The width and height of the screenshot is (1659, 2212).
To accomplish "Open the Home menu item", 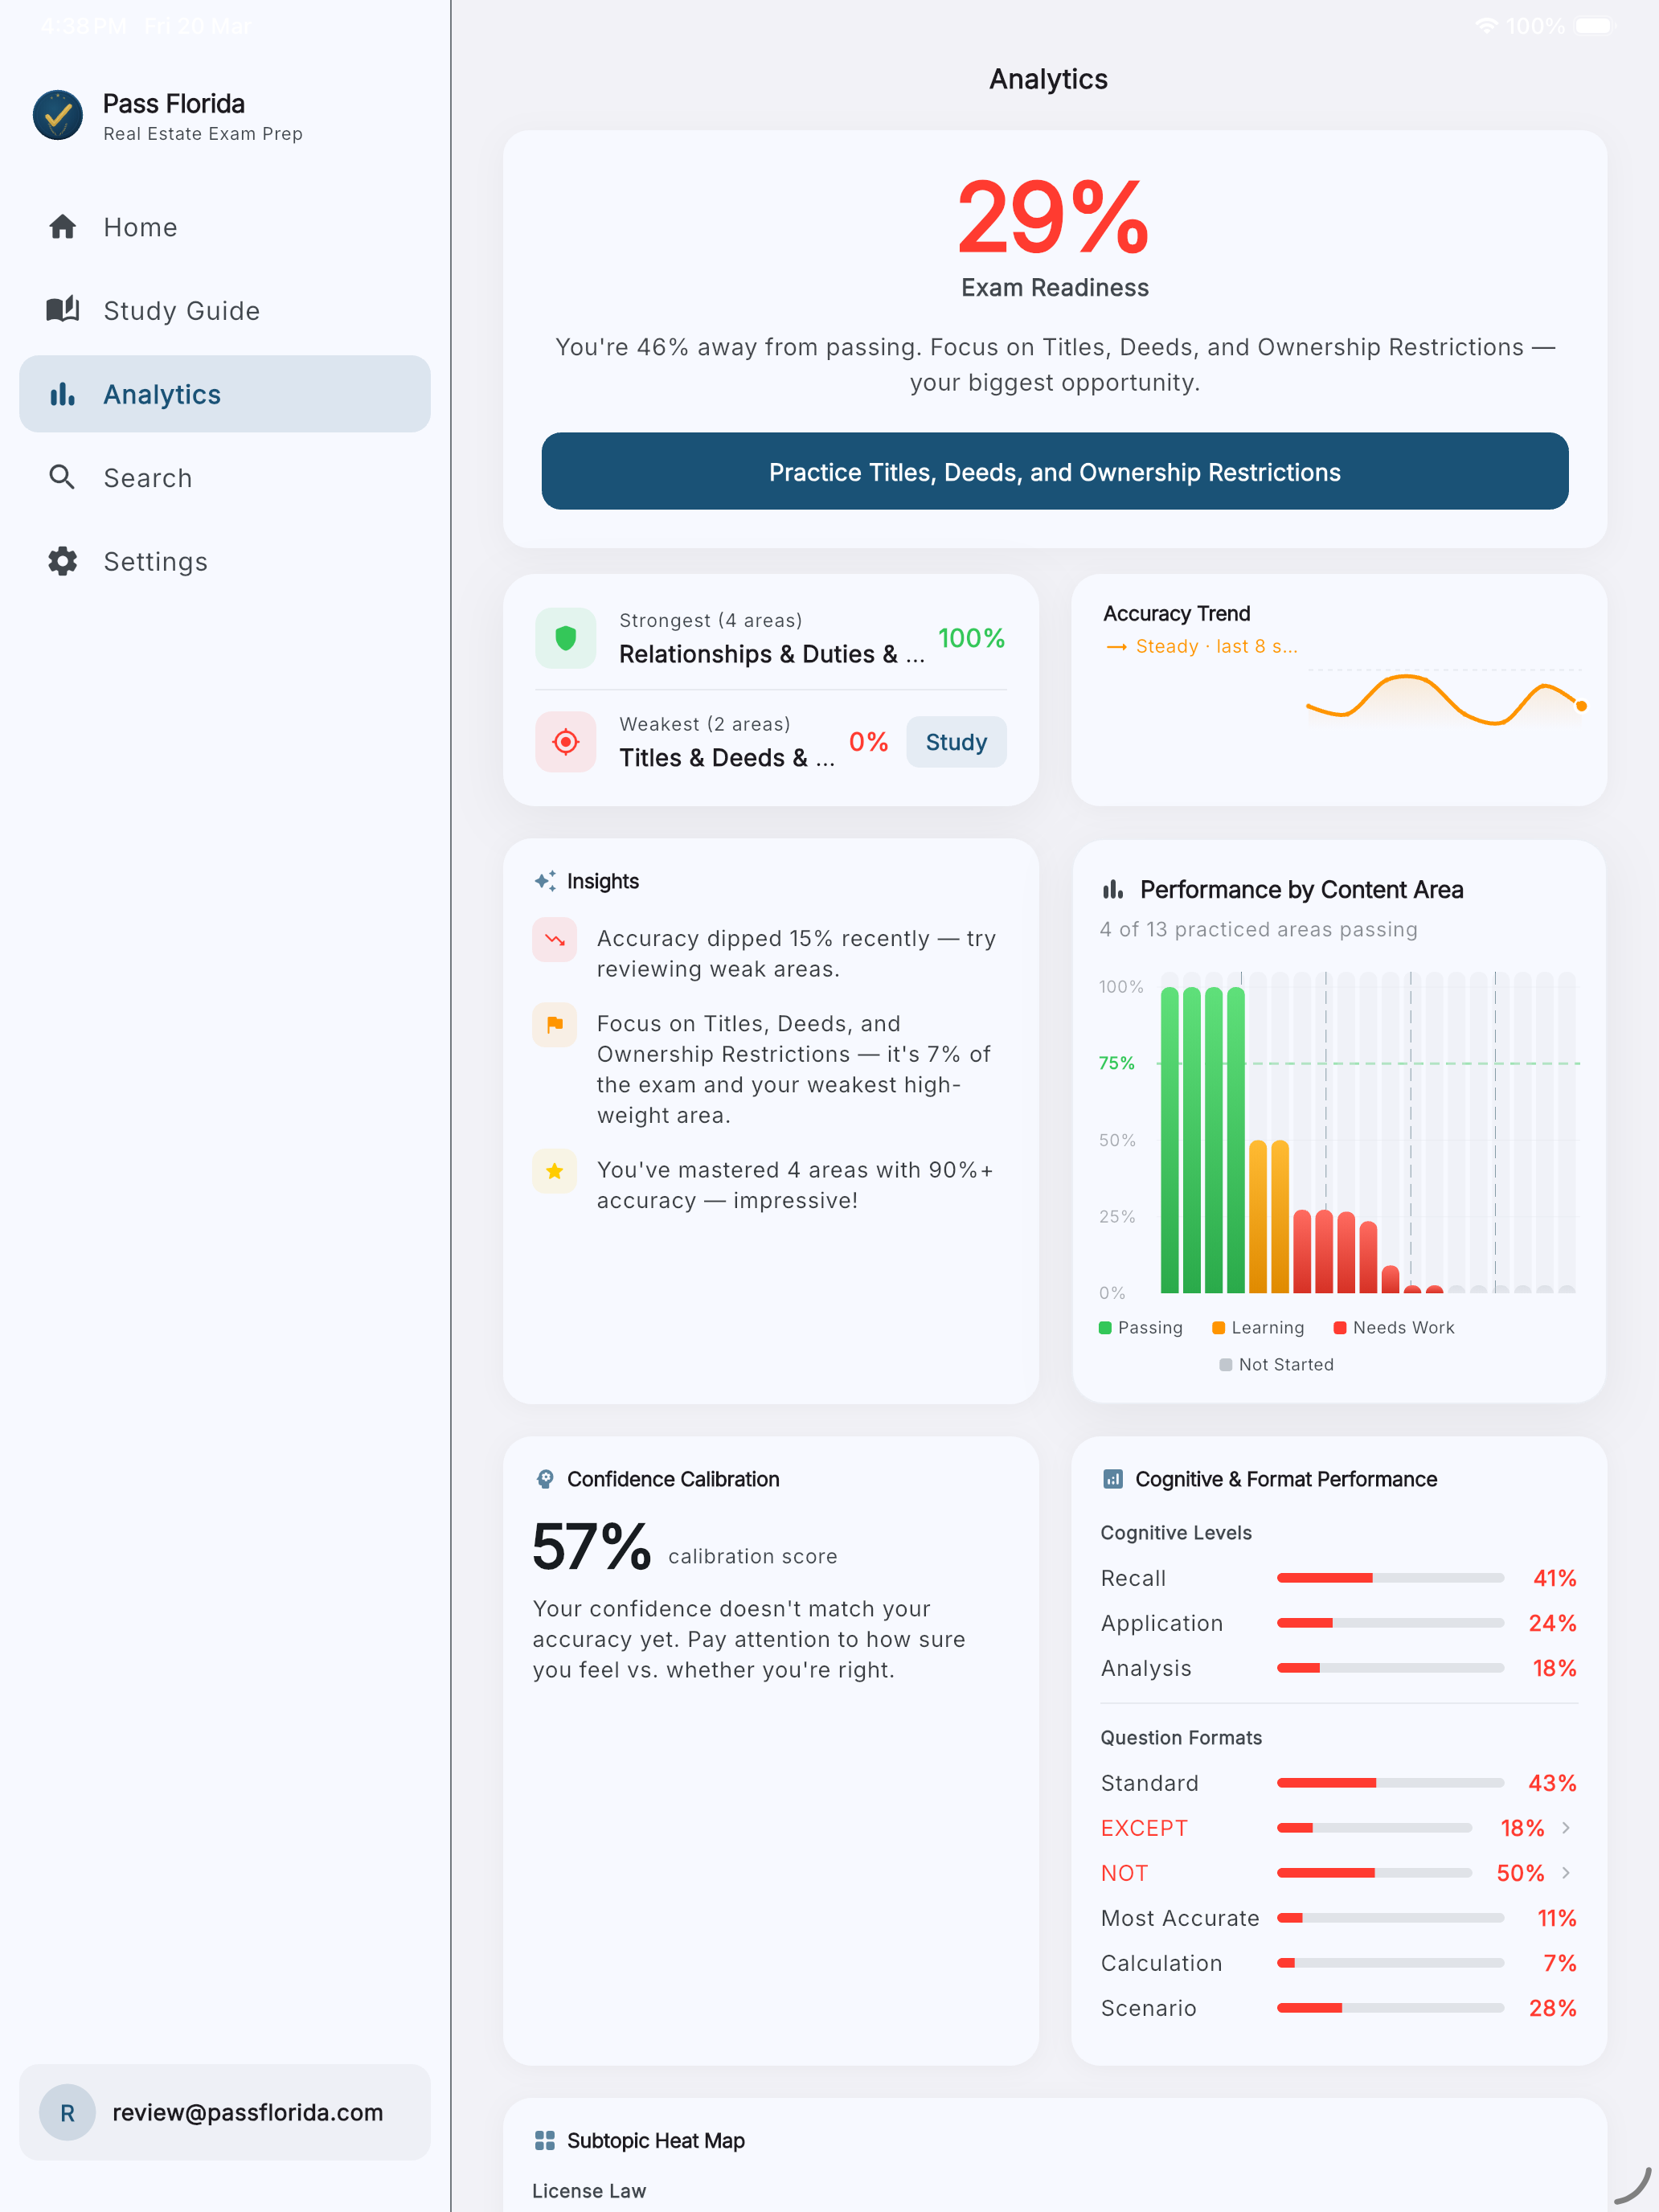I will pos(225,227).
